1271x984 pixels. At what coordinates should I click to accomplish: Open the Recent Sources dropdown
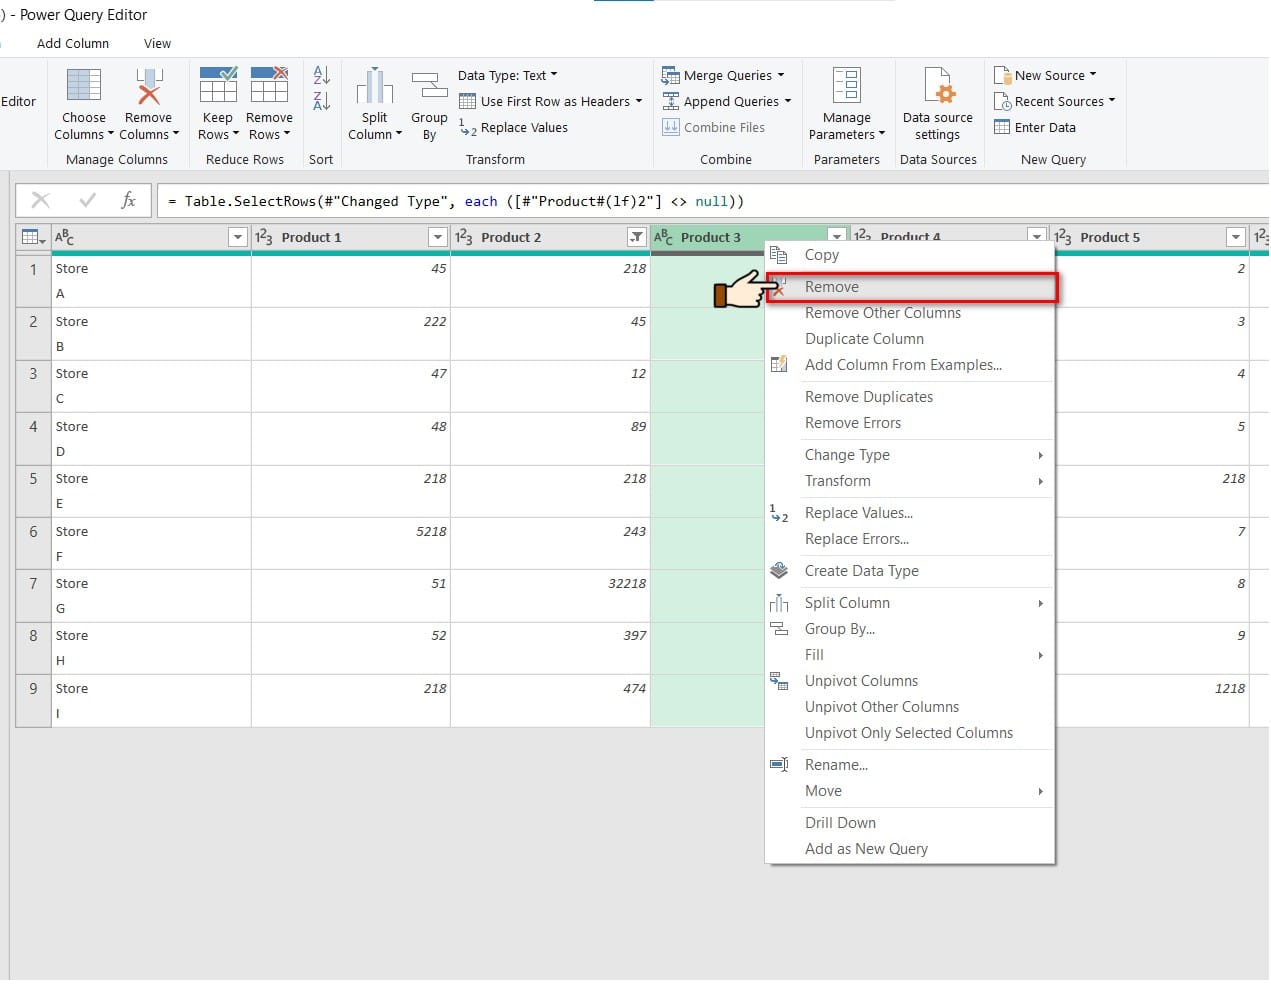(1054, 102)
